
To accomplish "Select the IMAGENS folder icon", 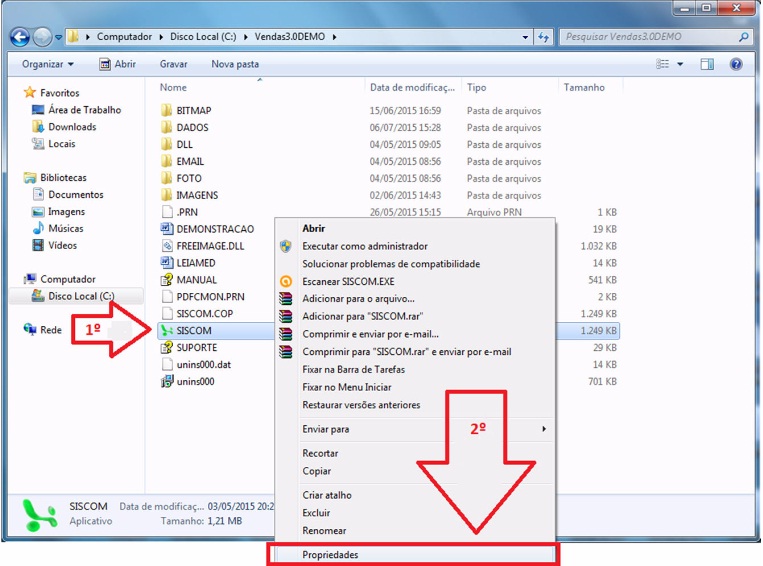I will (166, 195).
